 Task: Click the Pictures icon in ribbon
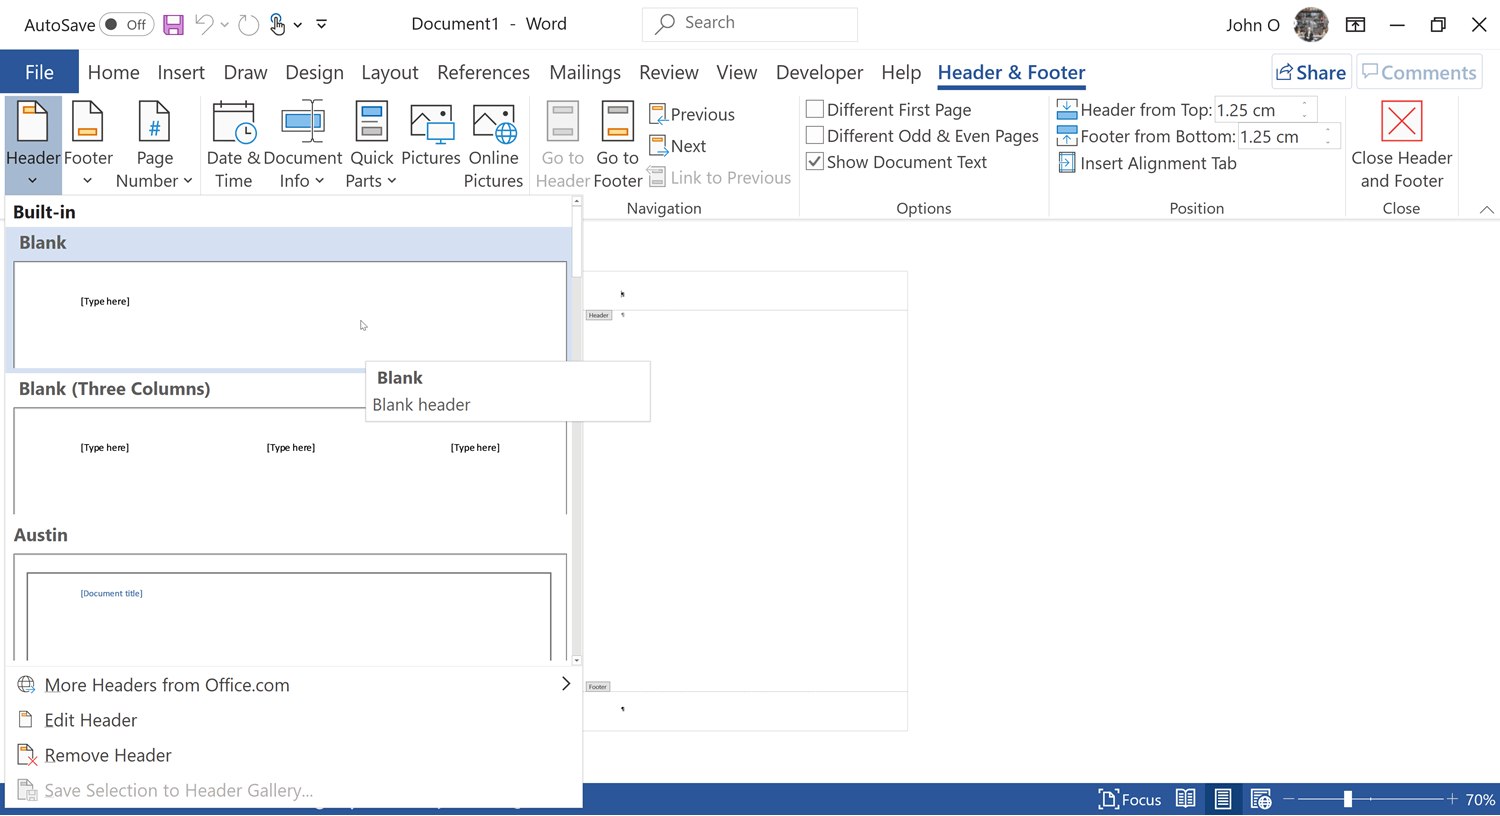click(x=430, y=125)
